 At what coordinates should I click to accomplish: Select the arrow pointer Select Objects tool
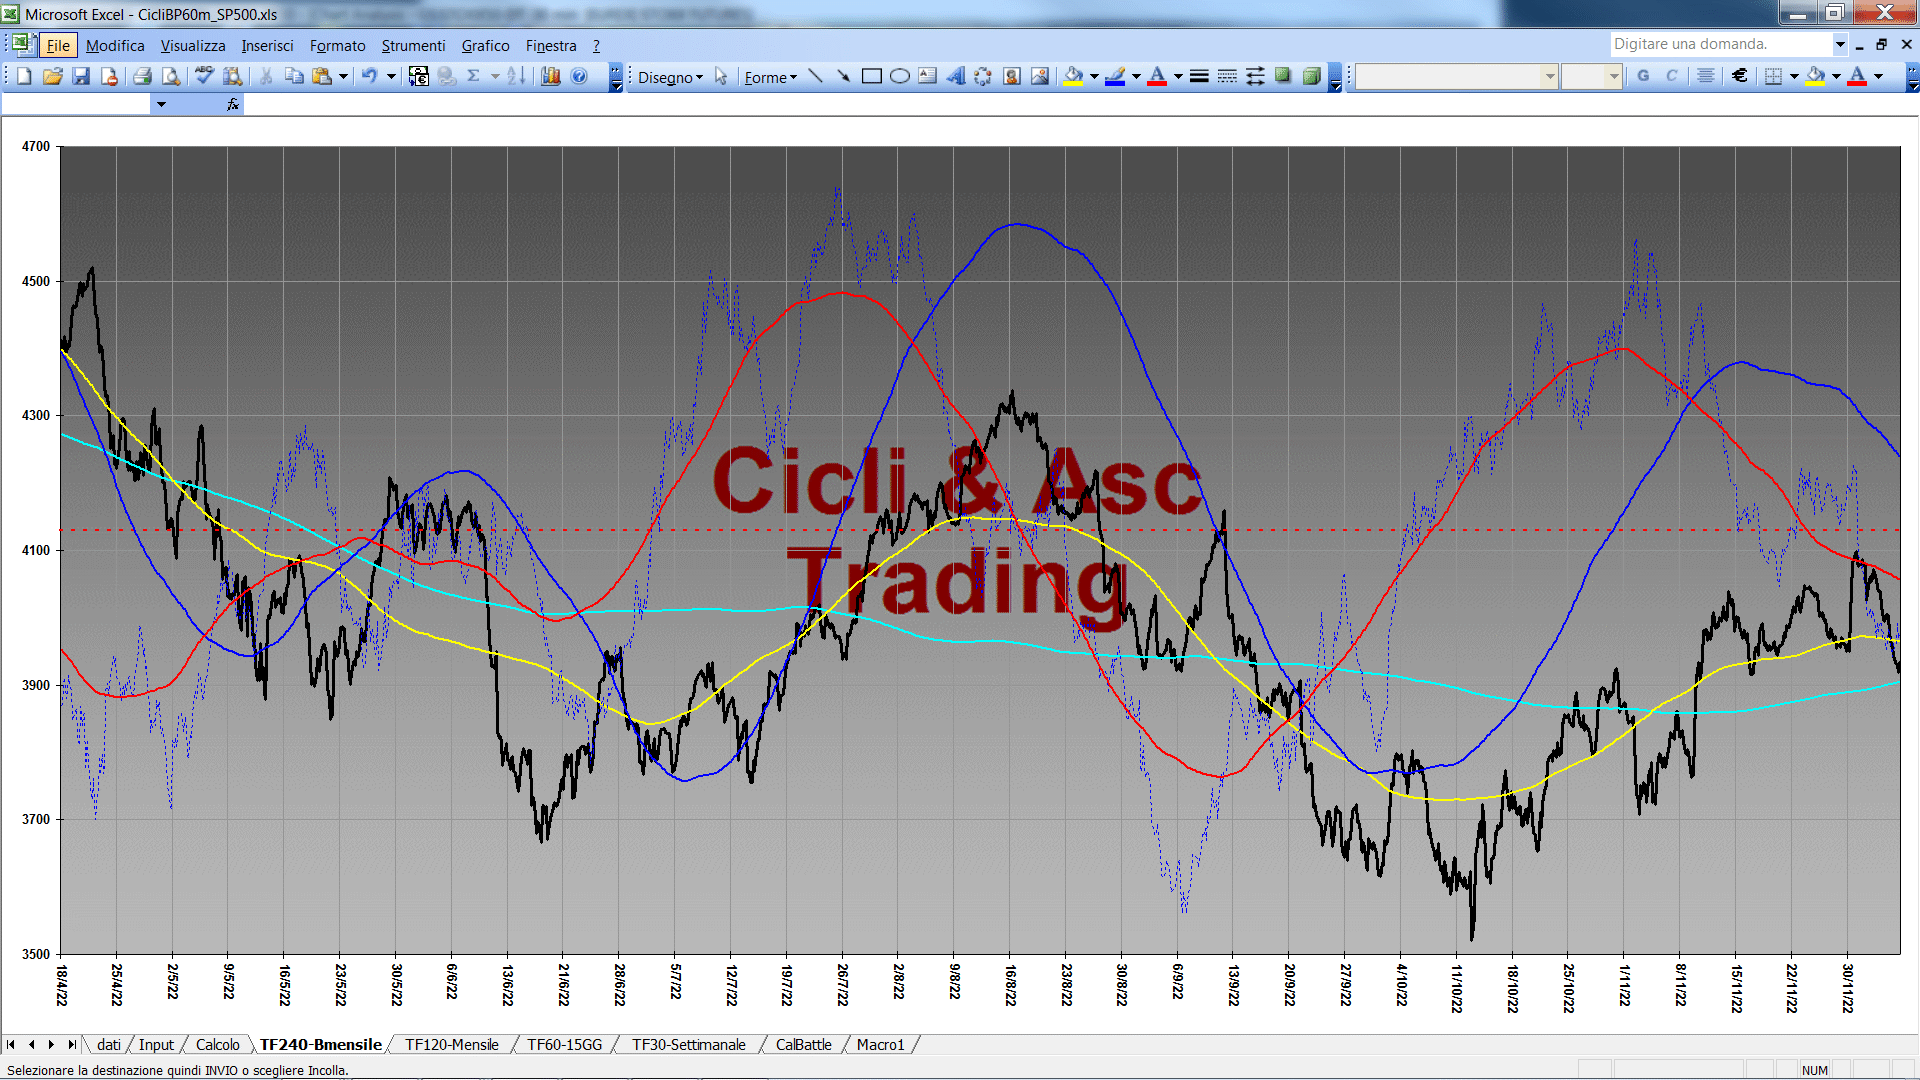point(721,76)
